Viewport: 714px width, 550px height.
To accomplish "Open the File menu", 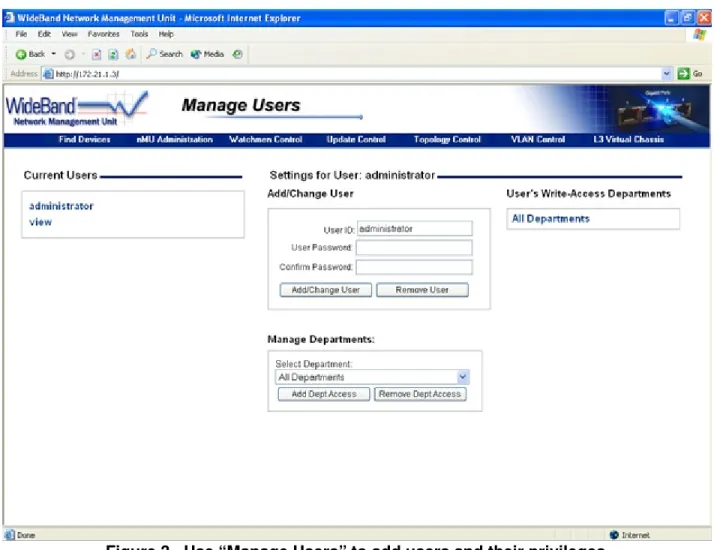I will 21,34.
